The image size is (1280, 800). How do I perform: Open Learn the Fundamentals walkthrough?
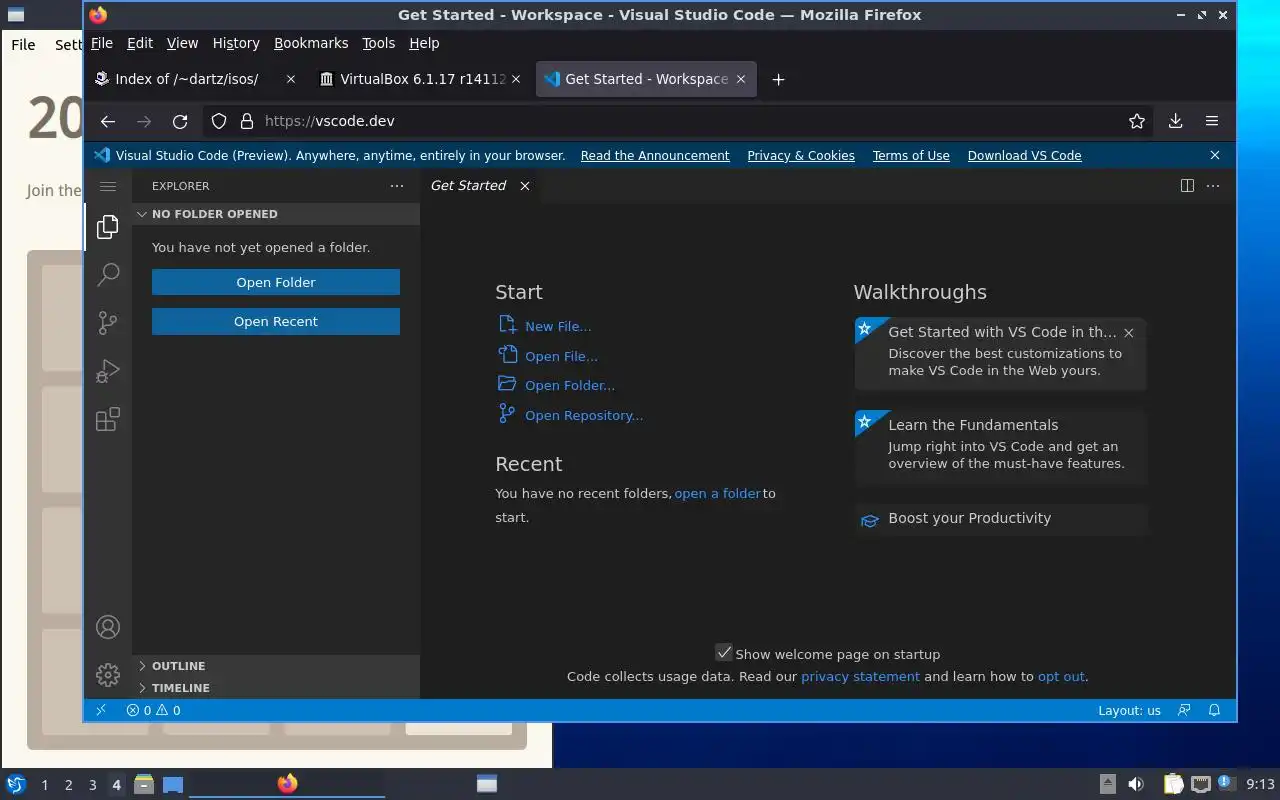[x=1000, y=447]
